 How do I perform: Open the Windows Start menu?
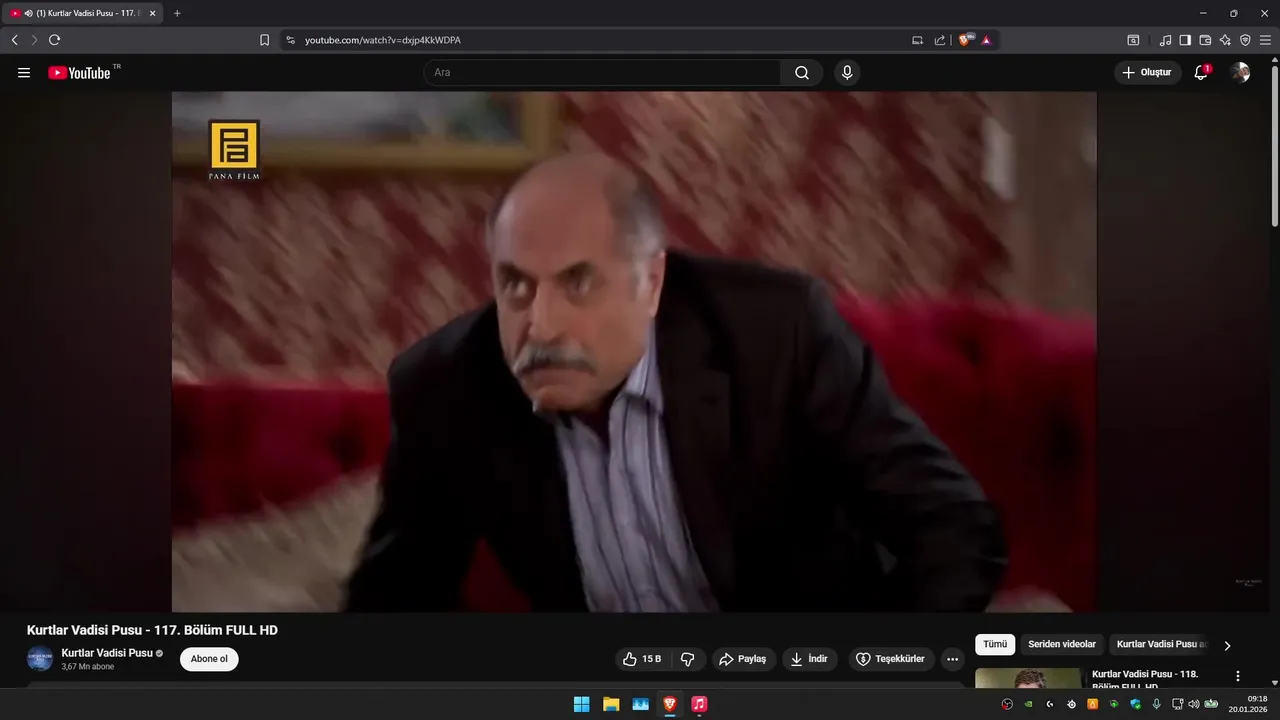pyautogui.click(x=581, y=704)
